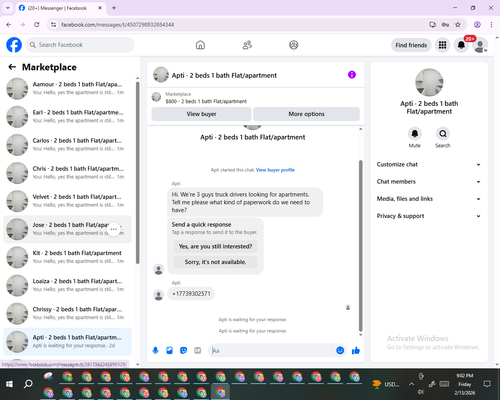Select the Apti chat in the sidebar list

click(68, 342)
